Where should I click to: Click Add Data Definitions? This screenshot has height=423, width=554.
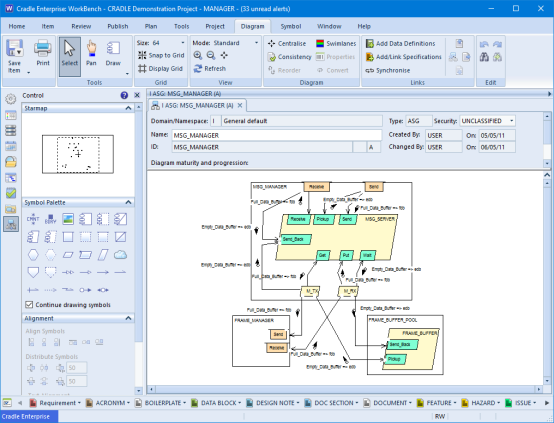pos(400,43)
